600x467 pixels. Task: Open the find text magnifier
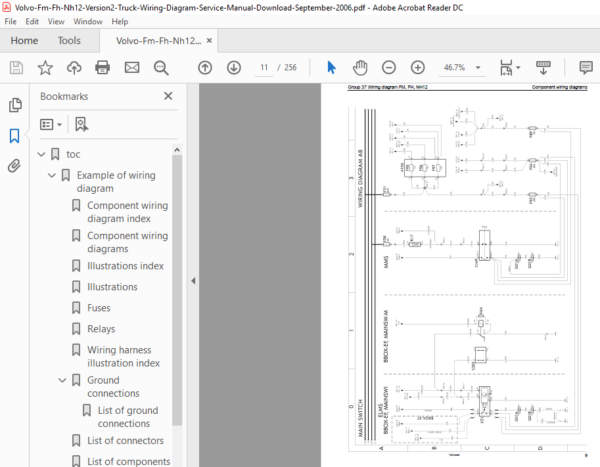click(x=161, y=68)
